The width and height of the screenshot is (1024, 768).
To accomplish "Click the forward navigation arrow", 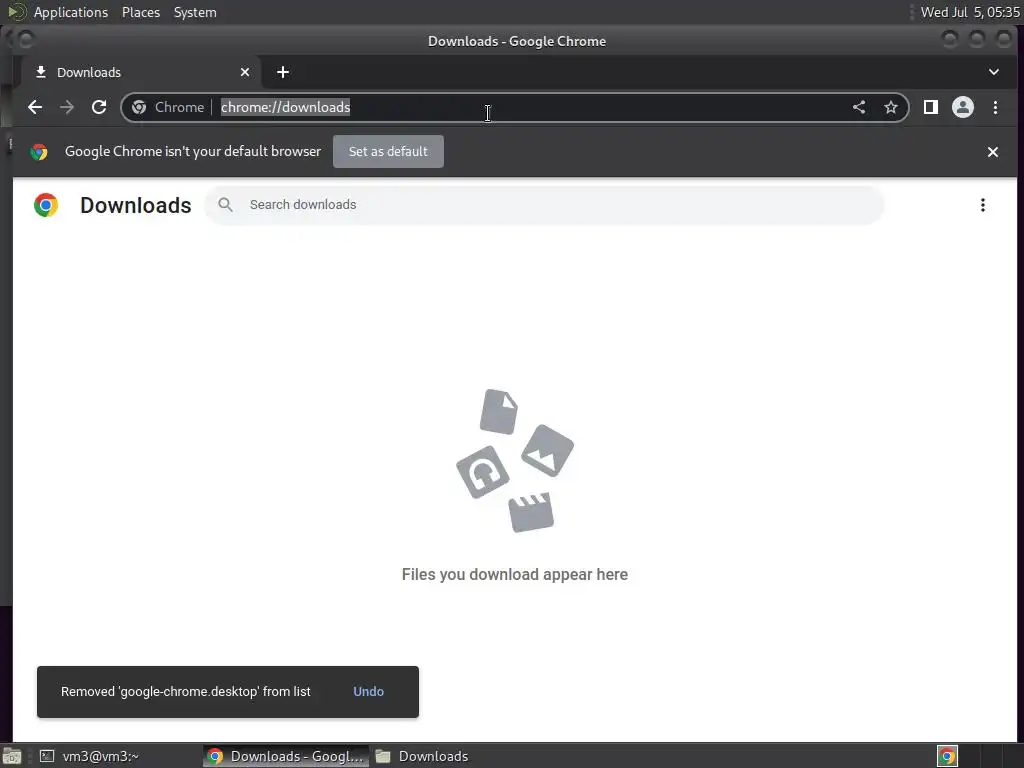I will point(67,107).
